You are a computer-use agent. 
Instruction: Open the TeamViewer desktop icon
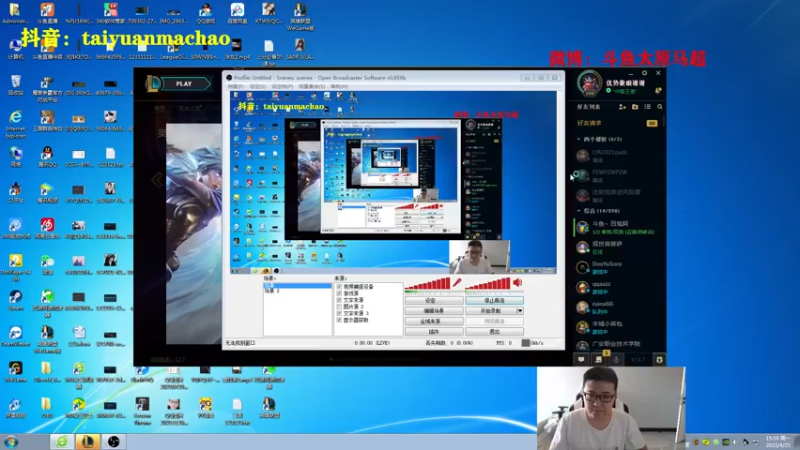[15, 336]
